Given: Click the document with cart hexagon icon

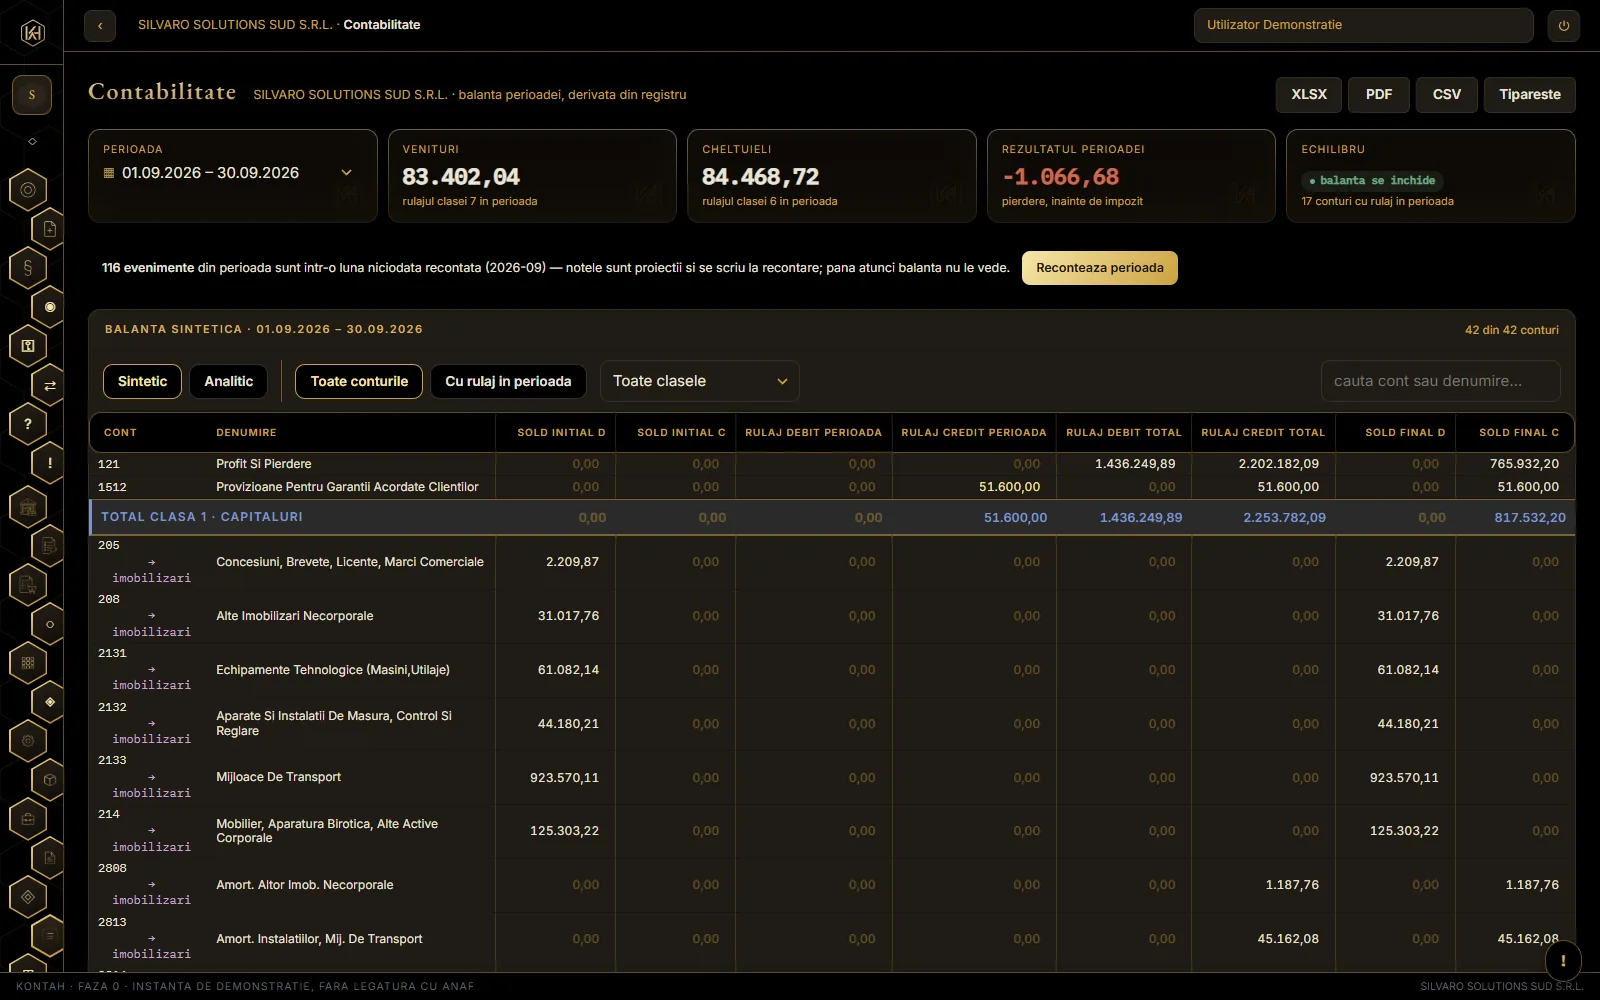Looking at the screenshot, I should [28, 585].
